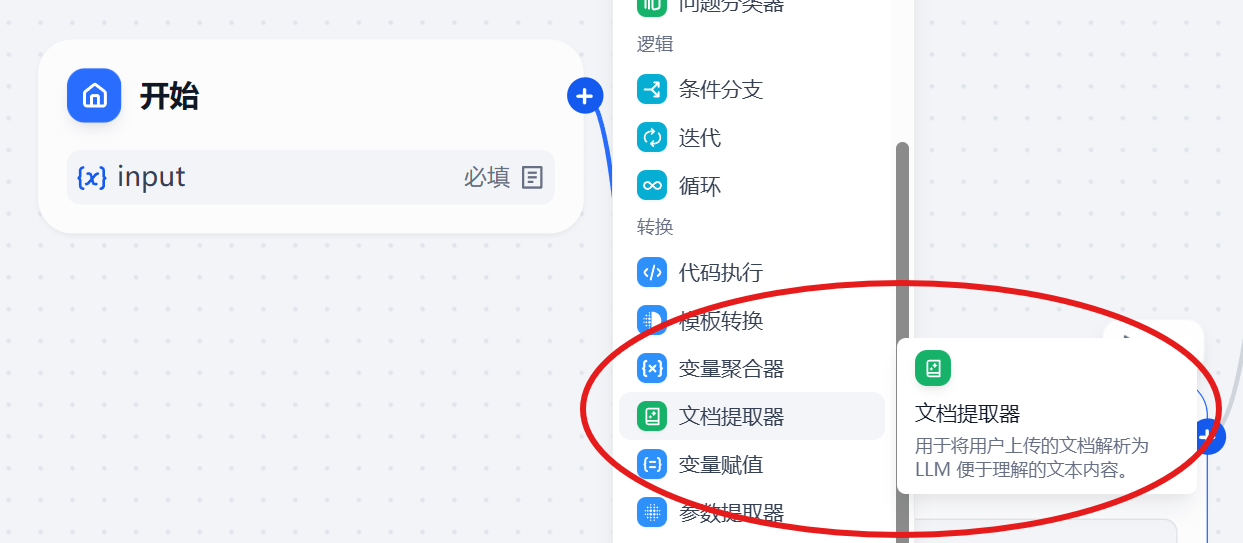1243x543 pixels.
Task: Choose the 代码执行 menu entry label
Action: pyautogui.click(x=721, y=272)
